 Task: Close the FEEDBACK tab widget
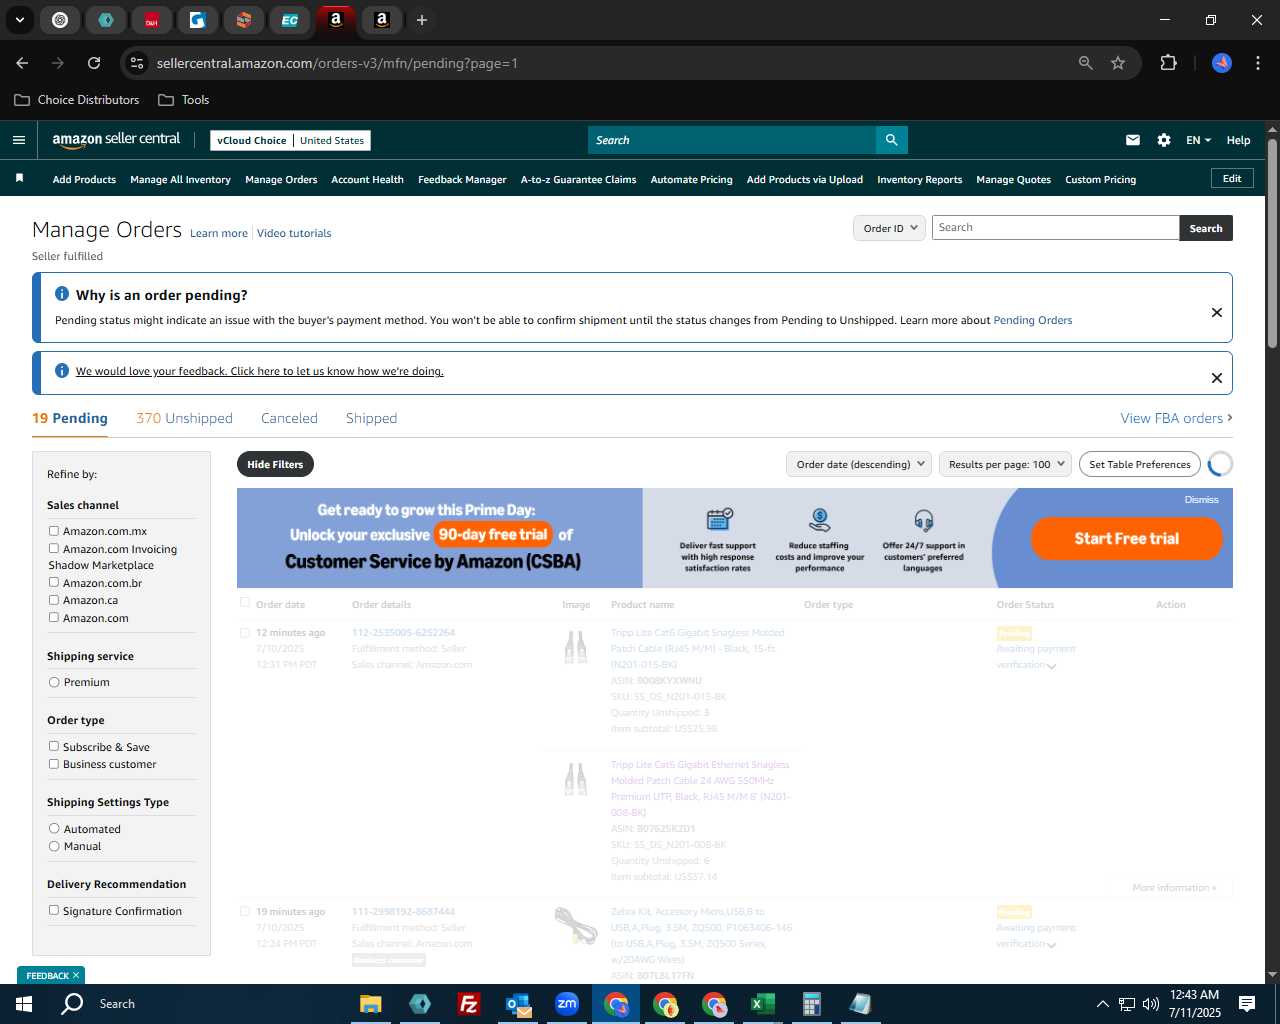[x=75, y=975]
